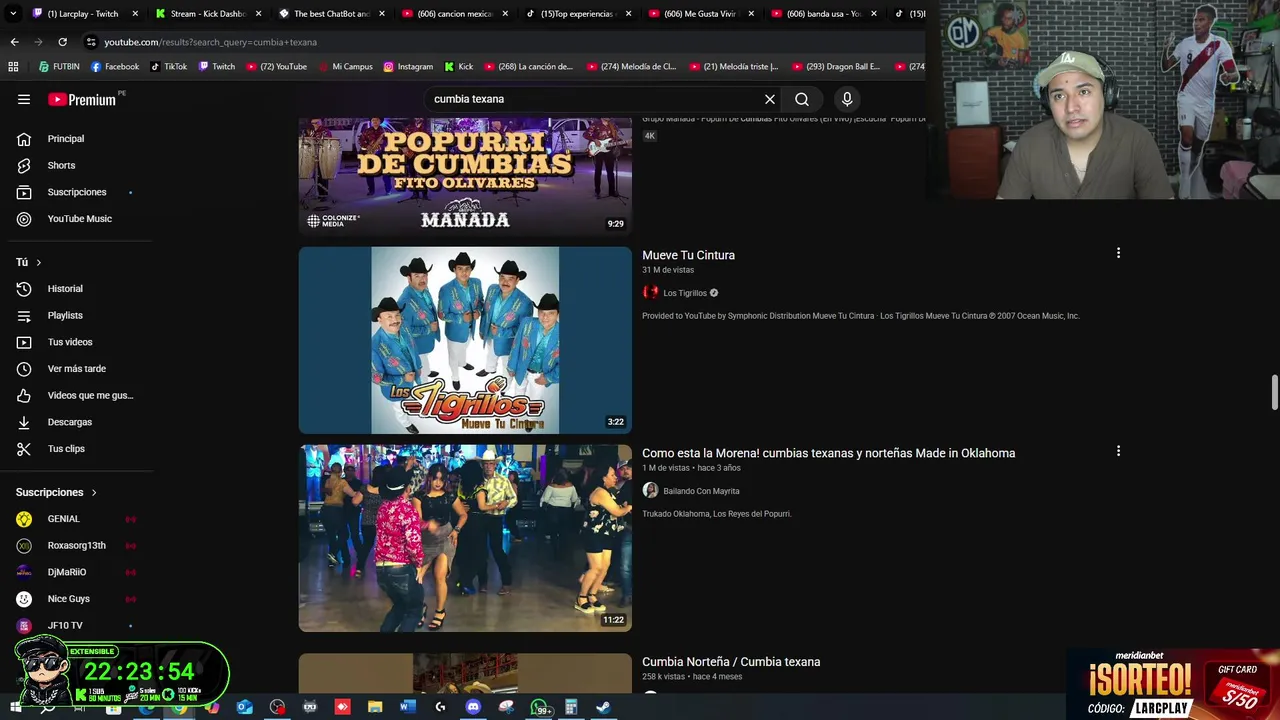The image size is (1280, 720).
Task: Open Roxasorg13th channel subscription
Action: tap(76, 545)
